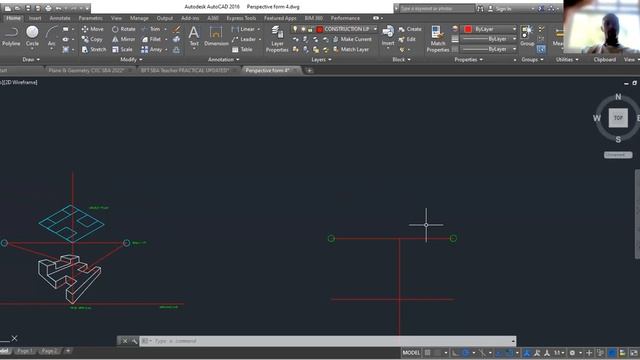This screenshot has height=360, width=640.
Task: Click the Linear dimension tool
Action: tap(243, 29)
